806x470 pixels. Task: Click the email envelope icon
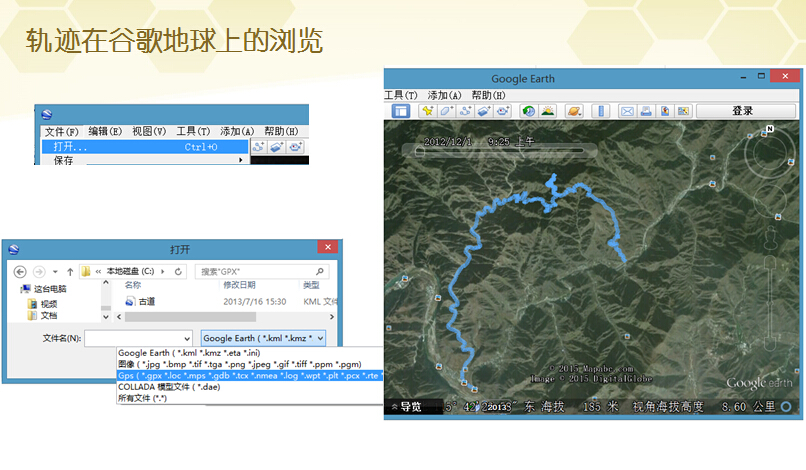click(627, 111)
